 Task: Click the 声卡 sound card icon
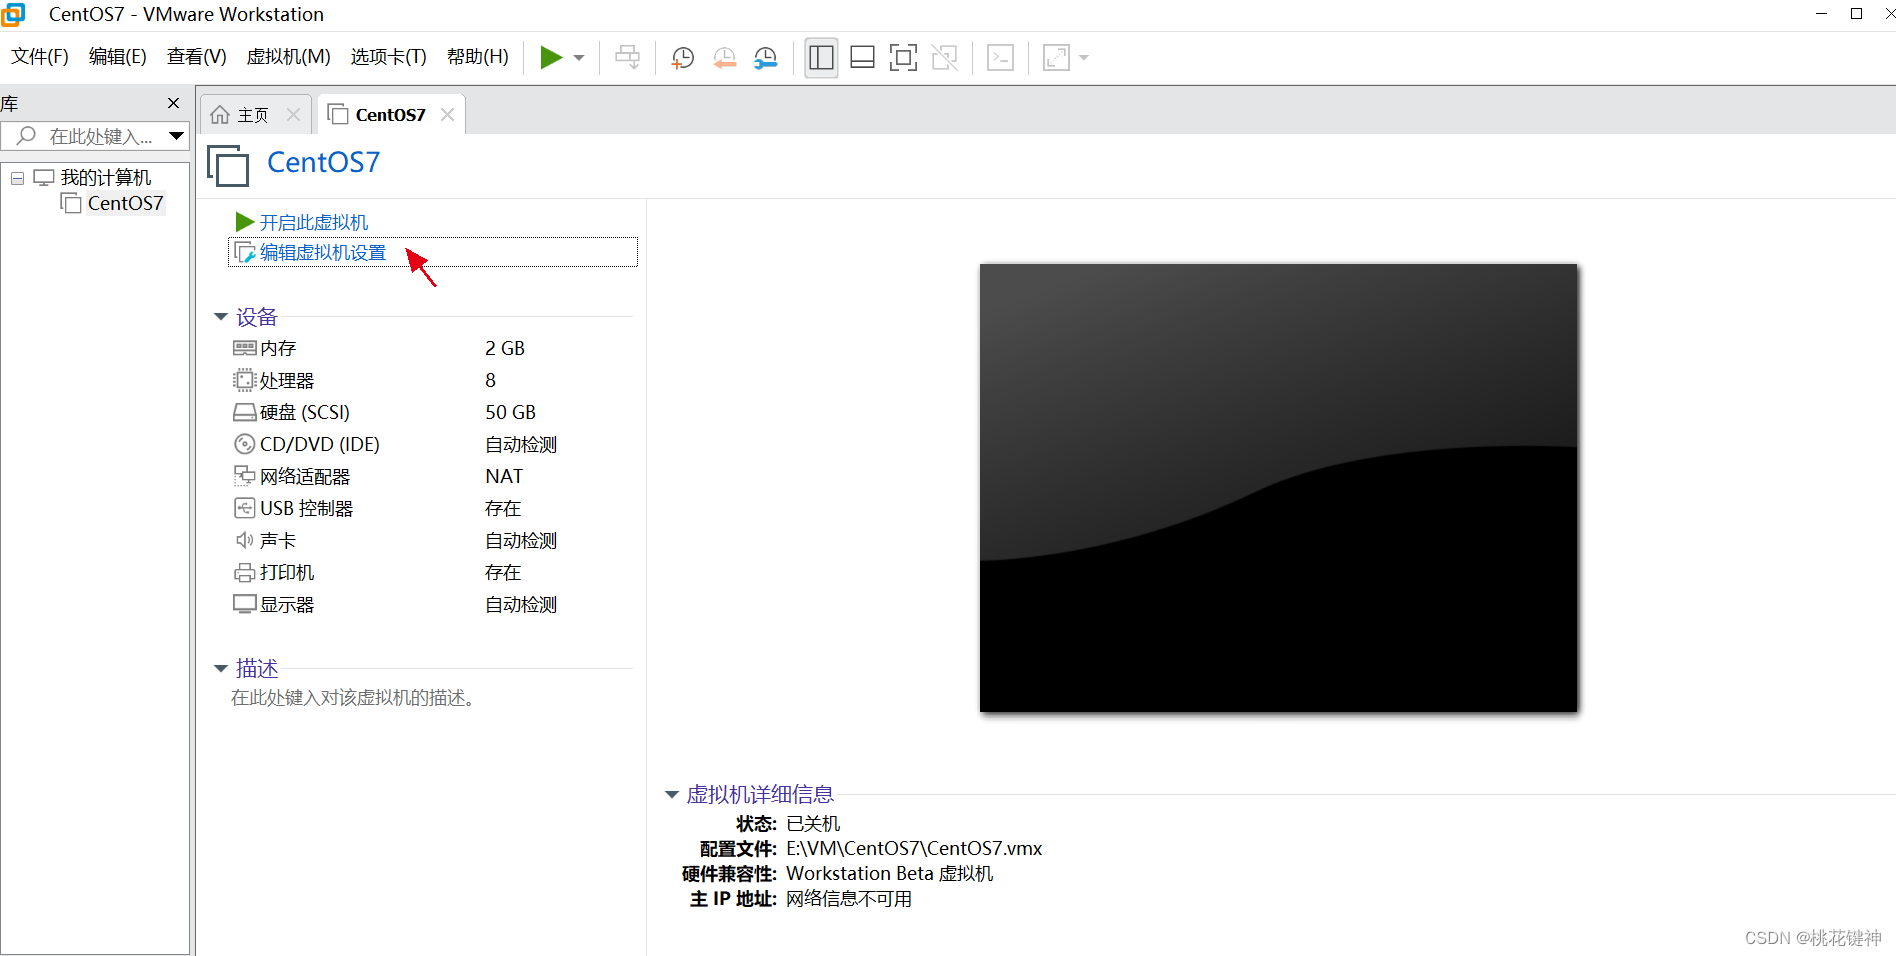click(x=244, y=540)
